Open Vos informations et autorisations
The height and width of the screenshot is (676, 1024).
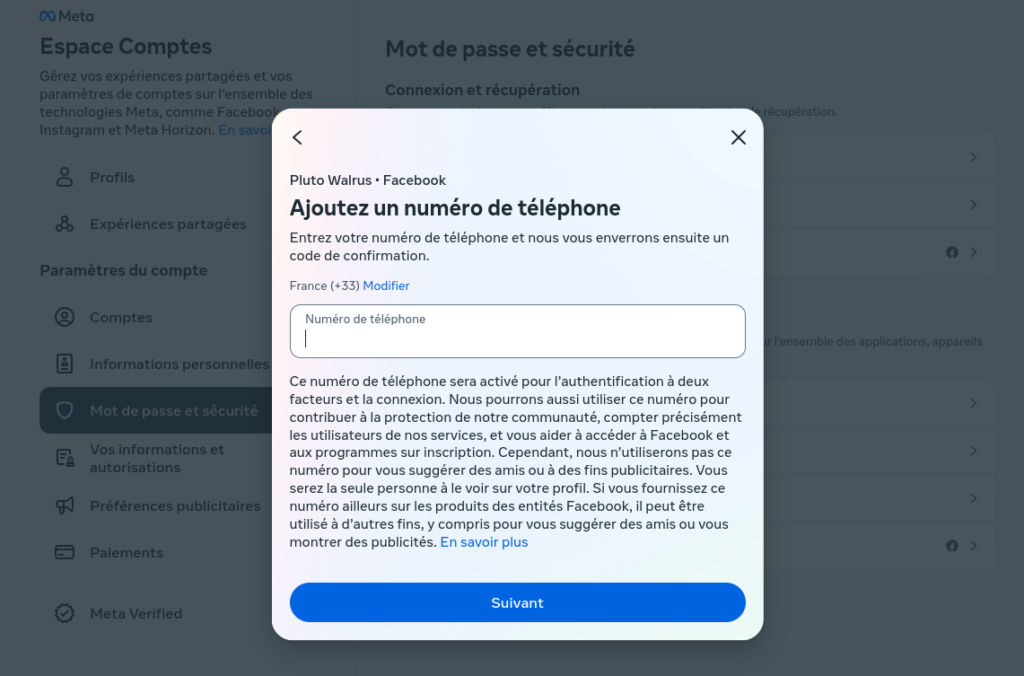pyautogui.click(x=156, y=459)
